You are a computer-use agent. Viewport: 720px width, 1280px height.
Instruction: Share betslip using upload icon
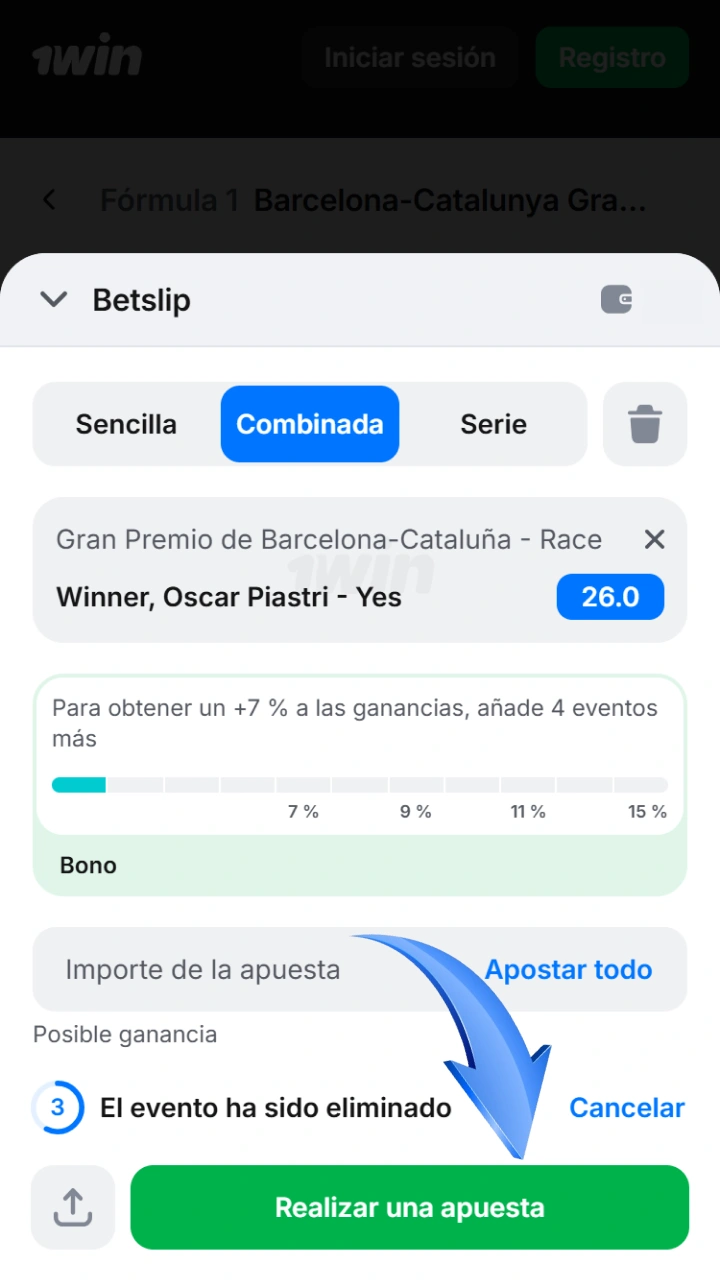tap(73, 1207)
